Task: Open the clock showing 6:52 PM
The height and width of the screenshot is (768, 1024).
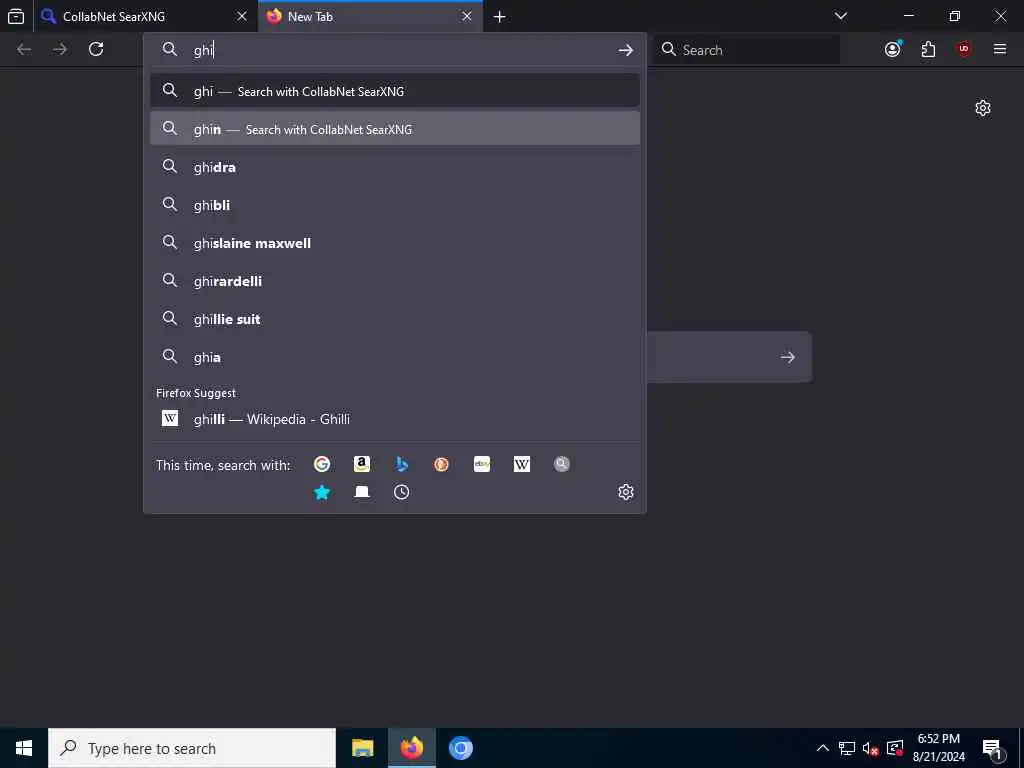Action: pyautogui.click(x=938, y=748)
